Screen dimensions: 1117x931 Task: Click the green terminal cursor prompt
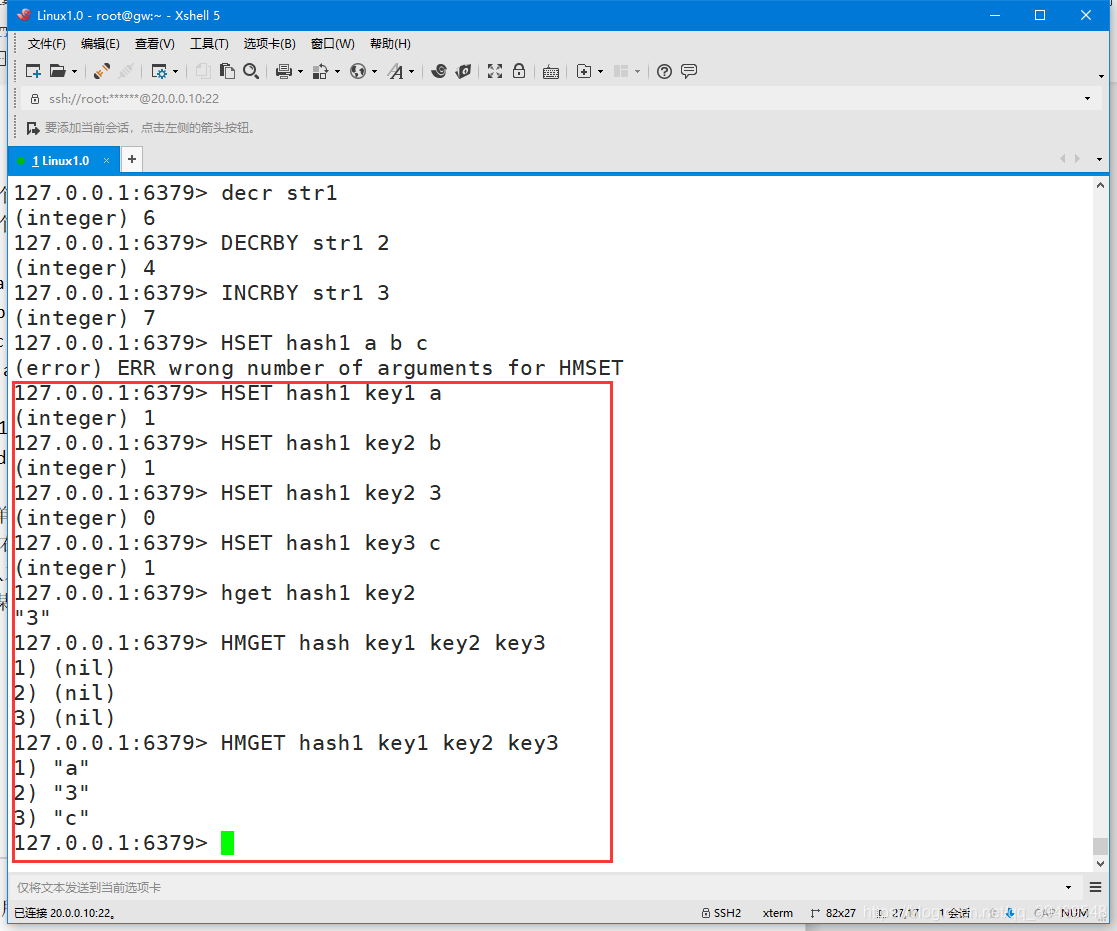[x=227, y=843]
